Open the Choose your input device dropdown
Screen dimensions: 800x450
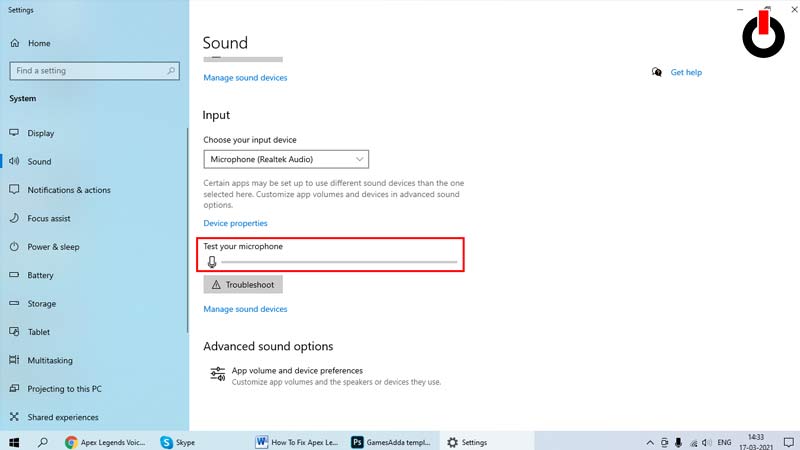click(286, 159)
